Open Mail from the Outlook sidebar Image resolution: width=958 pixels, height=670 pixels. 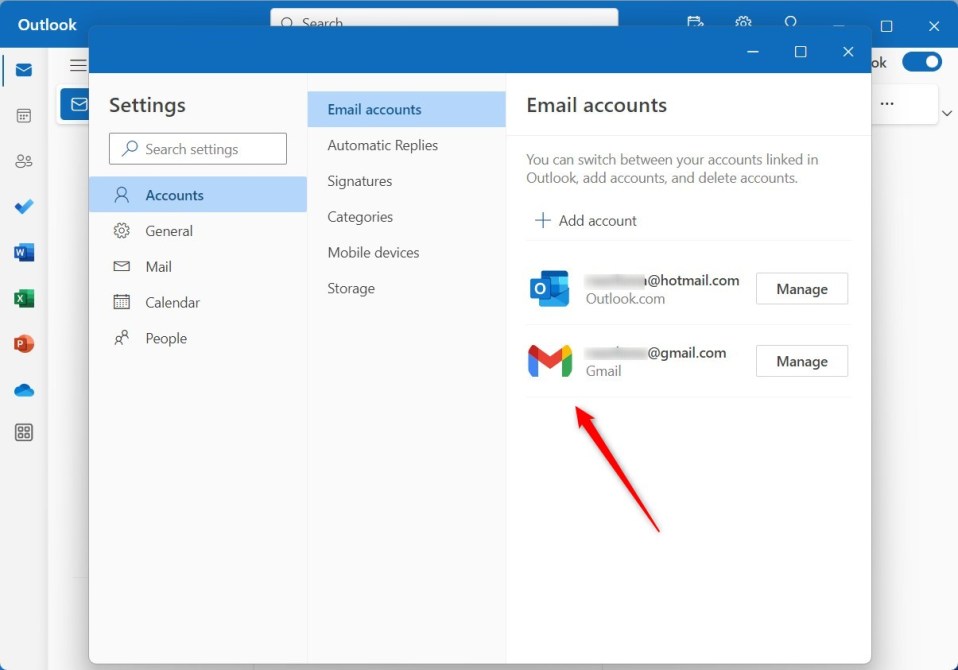(22, 70)
